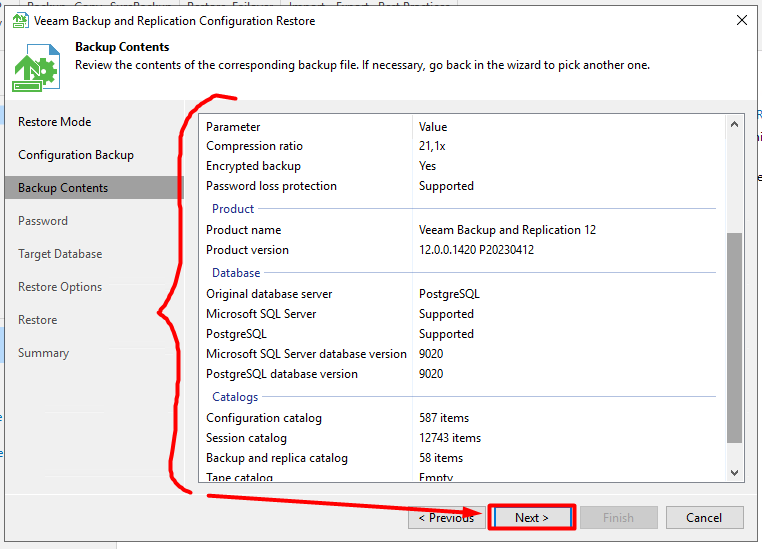Select the Summary wizard step
Viewport: 762px width, 549px height.
tap(43, 353)
